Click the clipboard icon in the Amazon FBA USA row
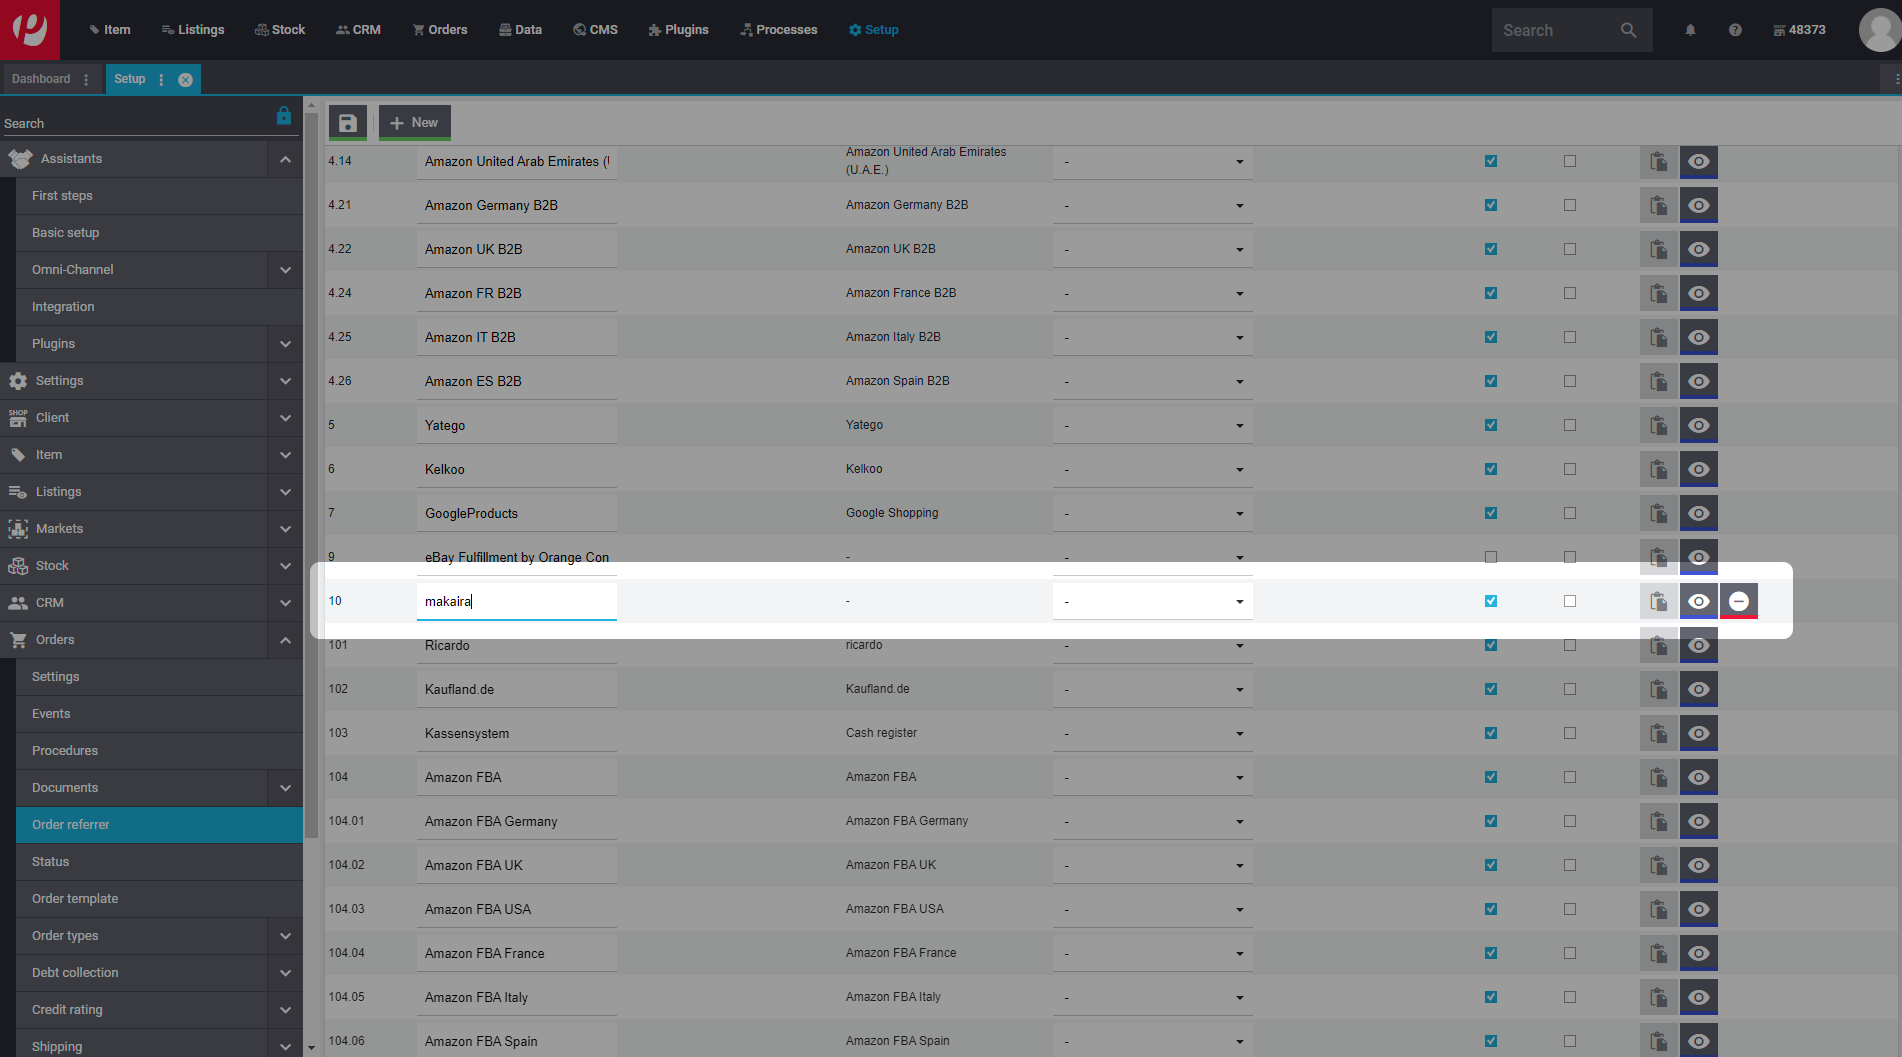Image resolution: width=1902 pixels, height=1057 pixels. point(1658,909)
